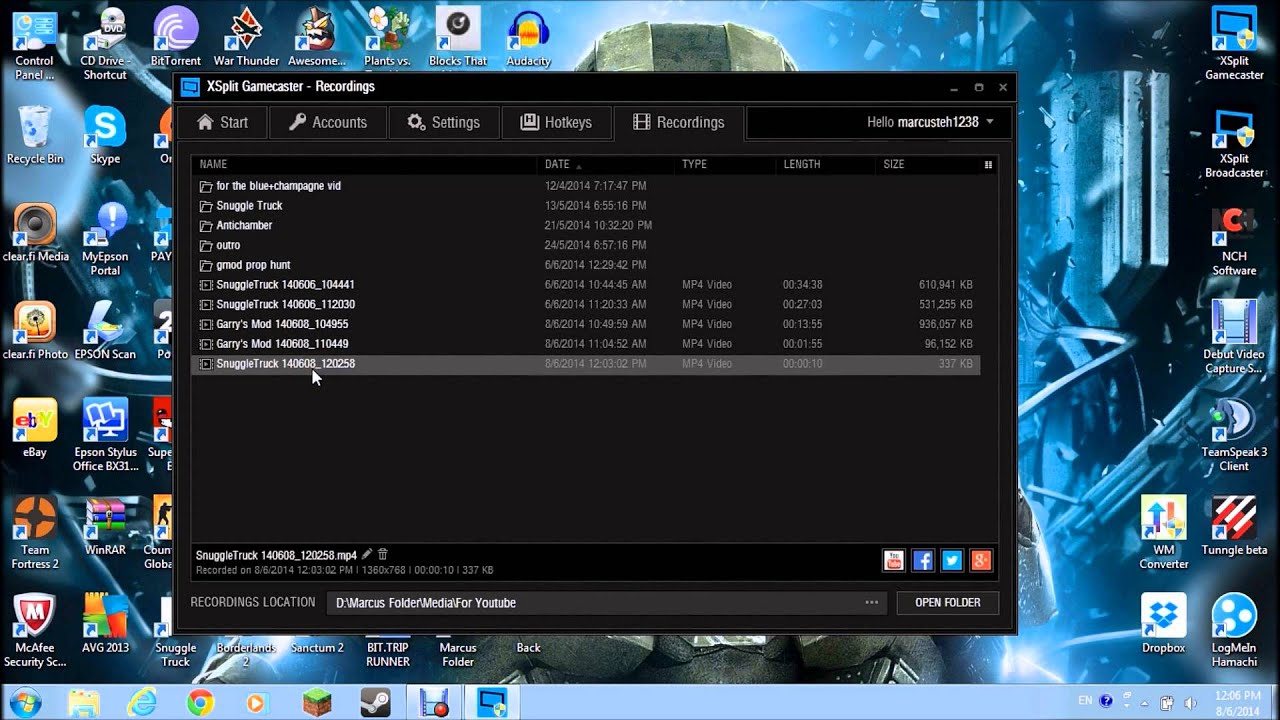
Task: Select the Recordings tab
Action: point(679,122)
